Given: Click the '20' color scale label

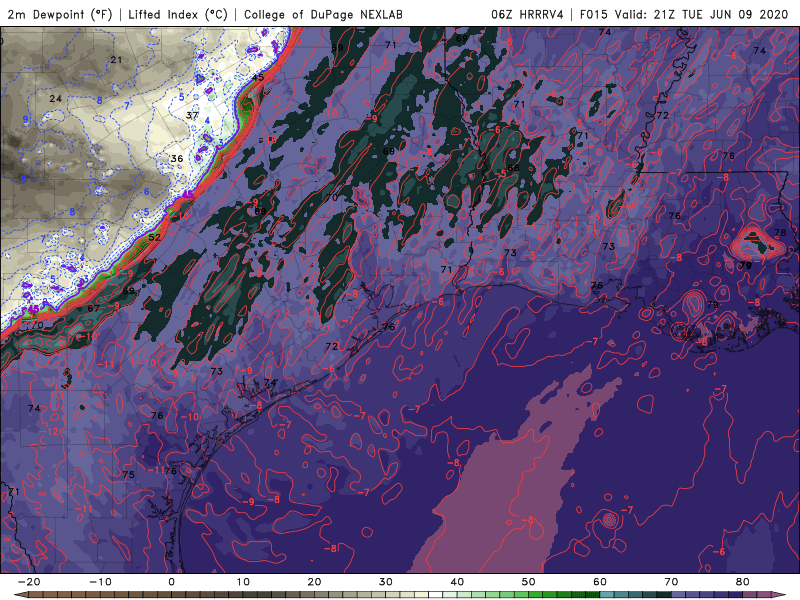Looking at the screenshot, I should point(314,582).
